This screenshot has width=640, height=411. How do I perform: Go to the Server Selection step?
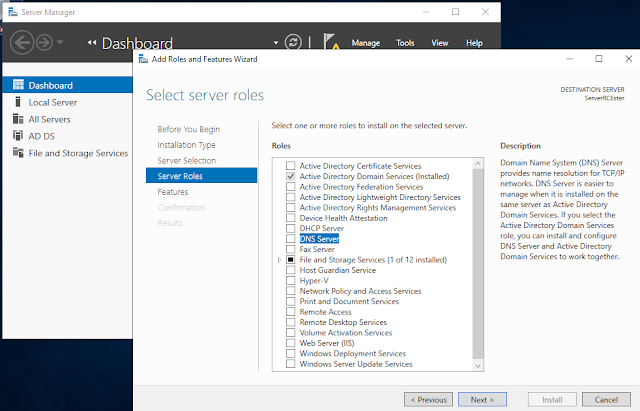(187, 160)
